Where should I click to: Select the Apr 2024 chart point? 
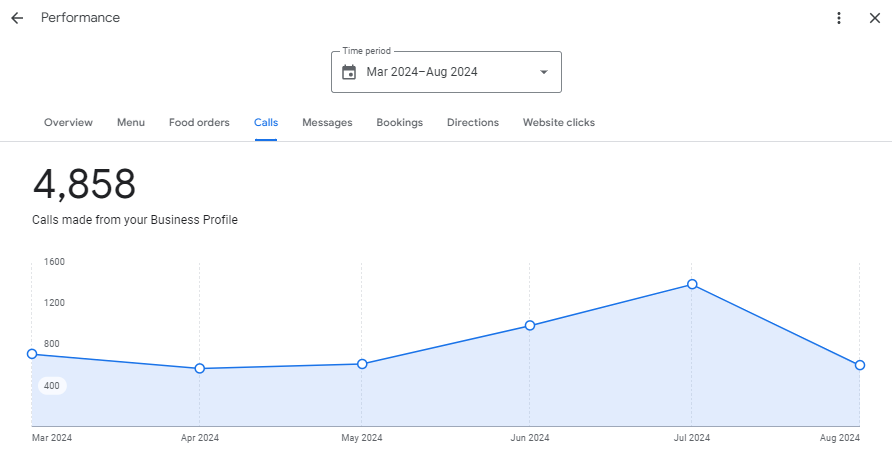point(200,369)
